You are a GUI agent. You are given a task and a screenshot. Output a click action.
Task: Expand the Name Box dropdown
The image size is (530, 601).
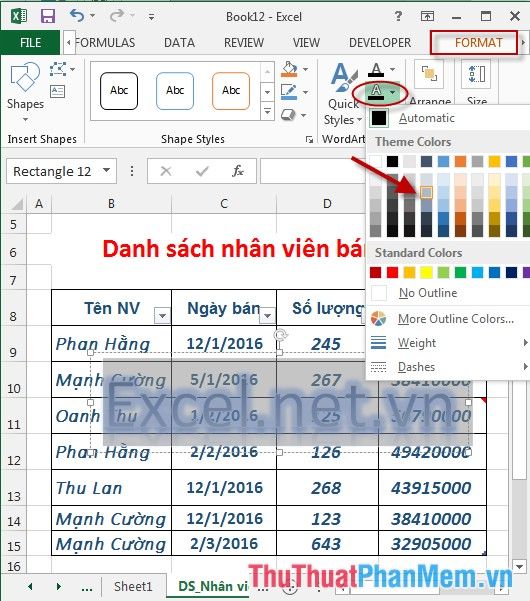tap(107, 170)
